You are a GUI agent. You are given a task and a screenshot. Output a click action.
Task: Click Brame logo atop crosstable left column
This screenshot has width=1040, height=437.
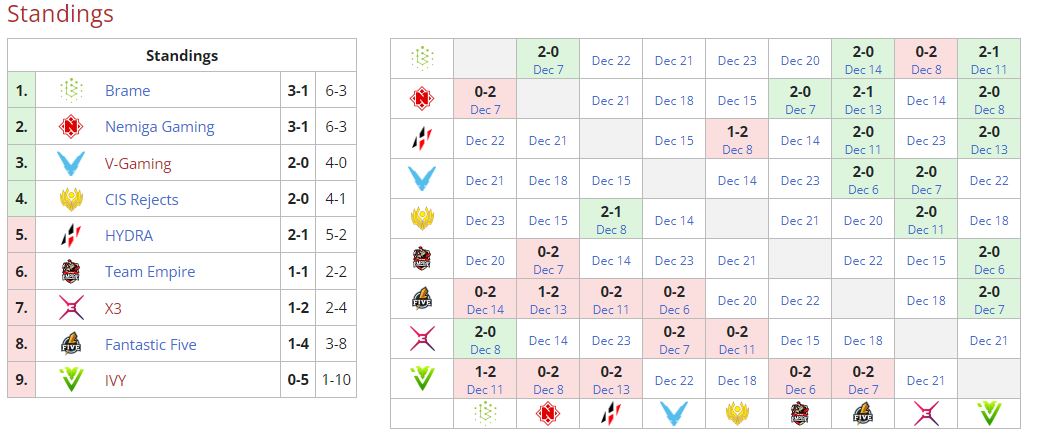click(422, 59)
